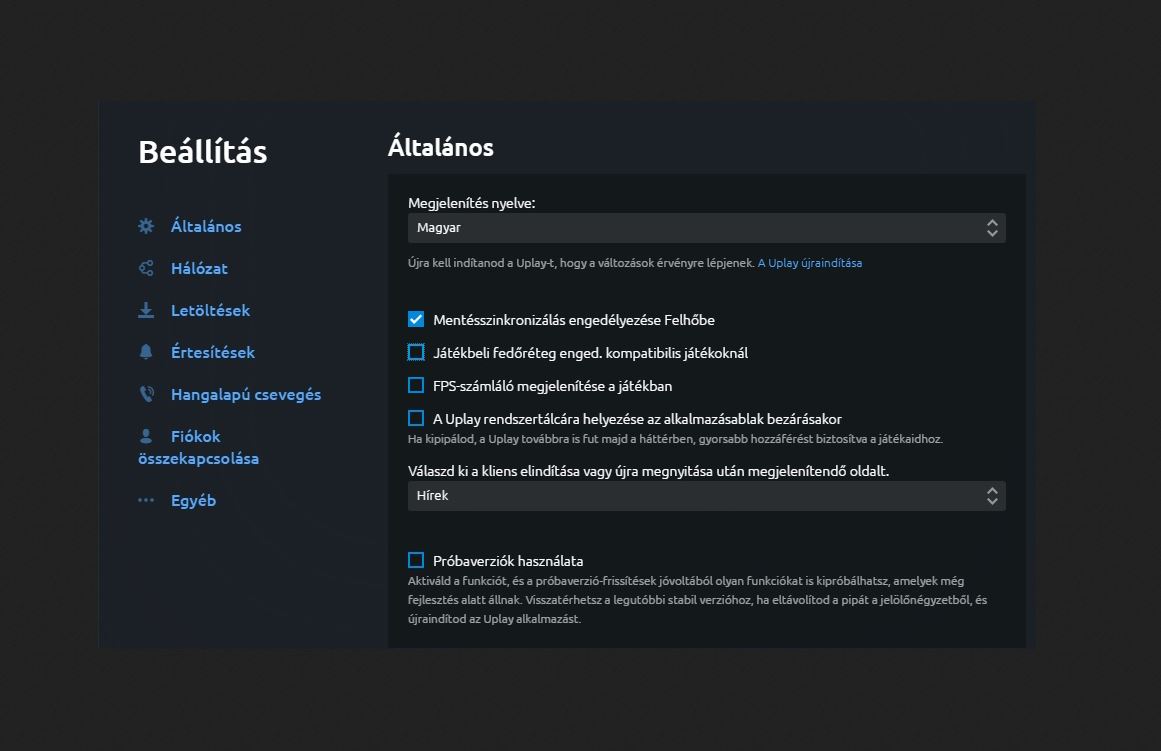Click the Megjelenítés nyelve label
The height and width of the screenshot is (751, 1161).
472,203
